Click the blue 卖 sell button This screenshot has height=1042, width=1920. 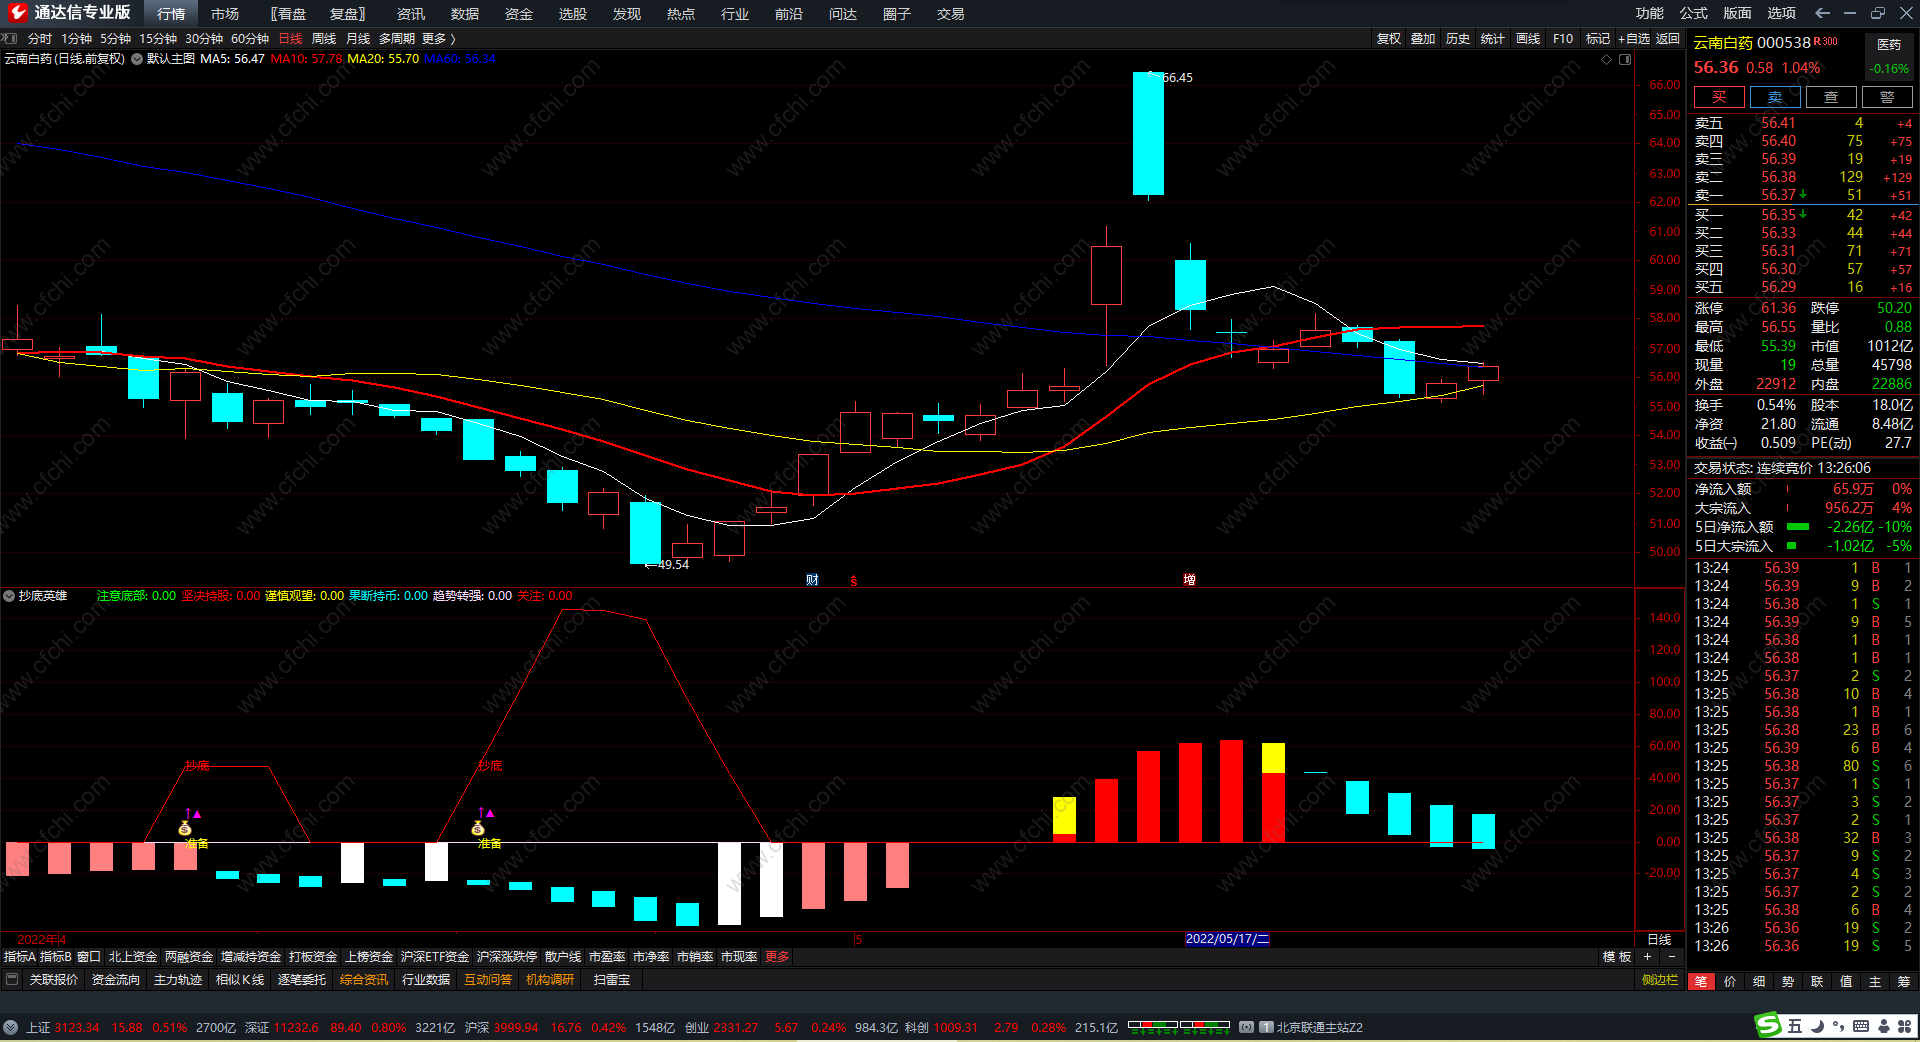[1775, 97]
